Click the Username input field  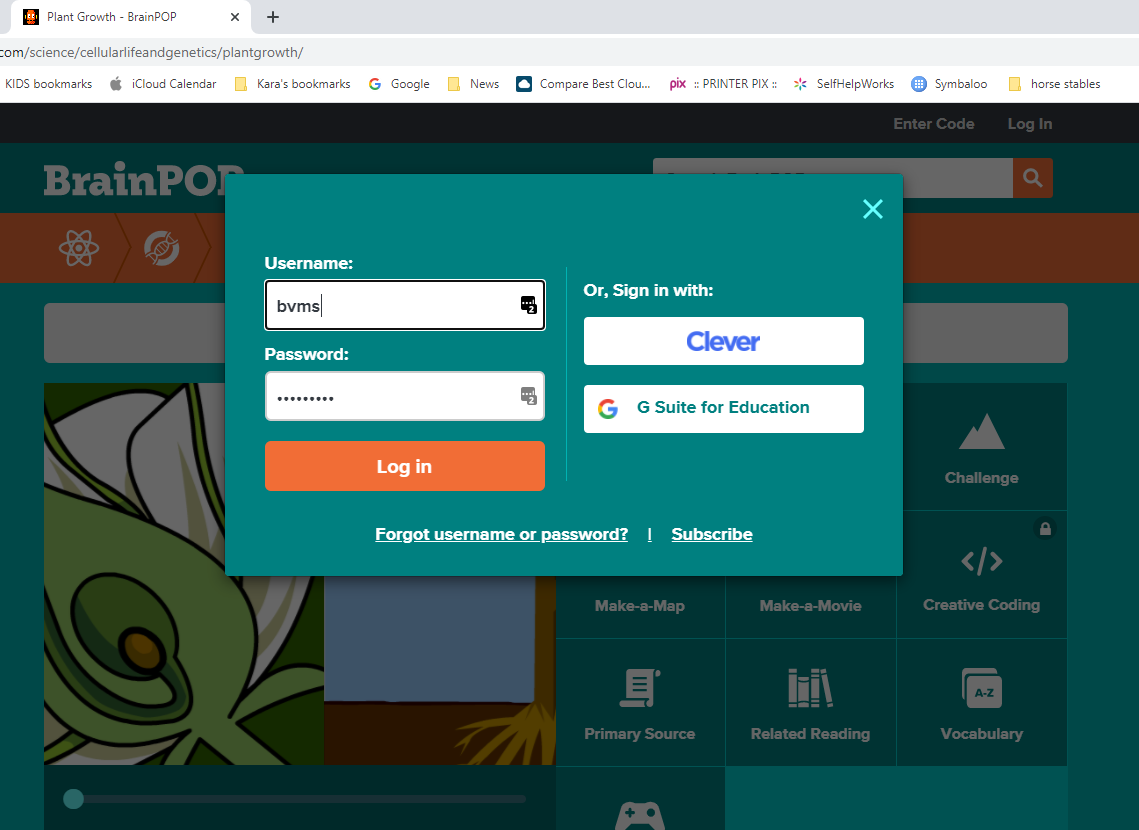(405, 305)
